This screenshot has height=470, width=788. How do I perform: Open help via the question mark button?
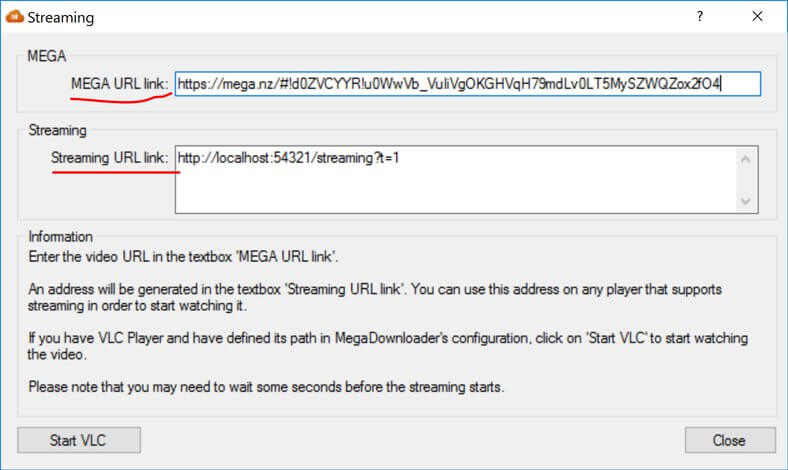(700, 17)
